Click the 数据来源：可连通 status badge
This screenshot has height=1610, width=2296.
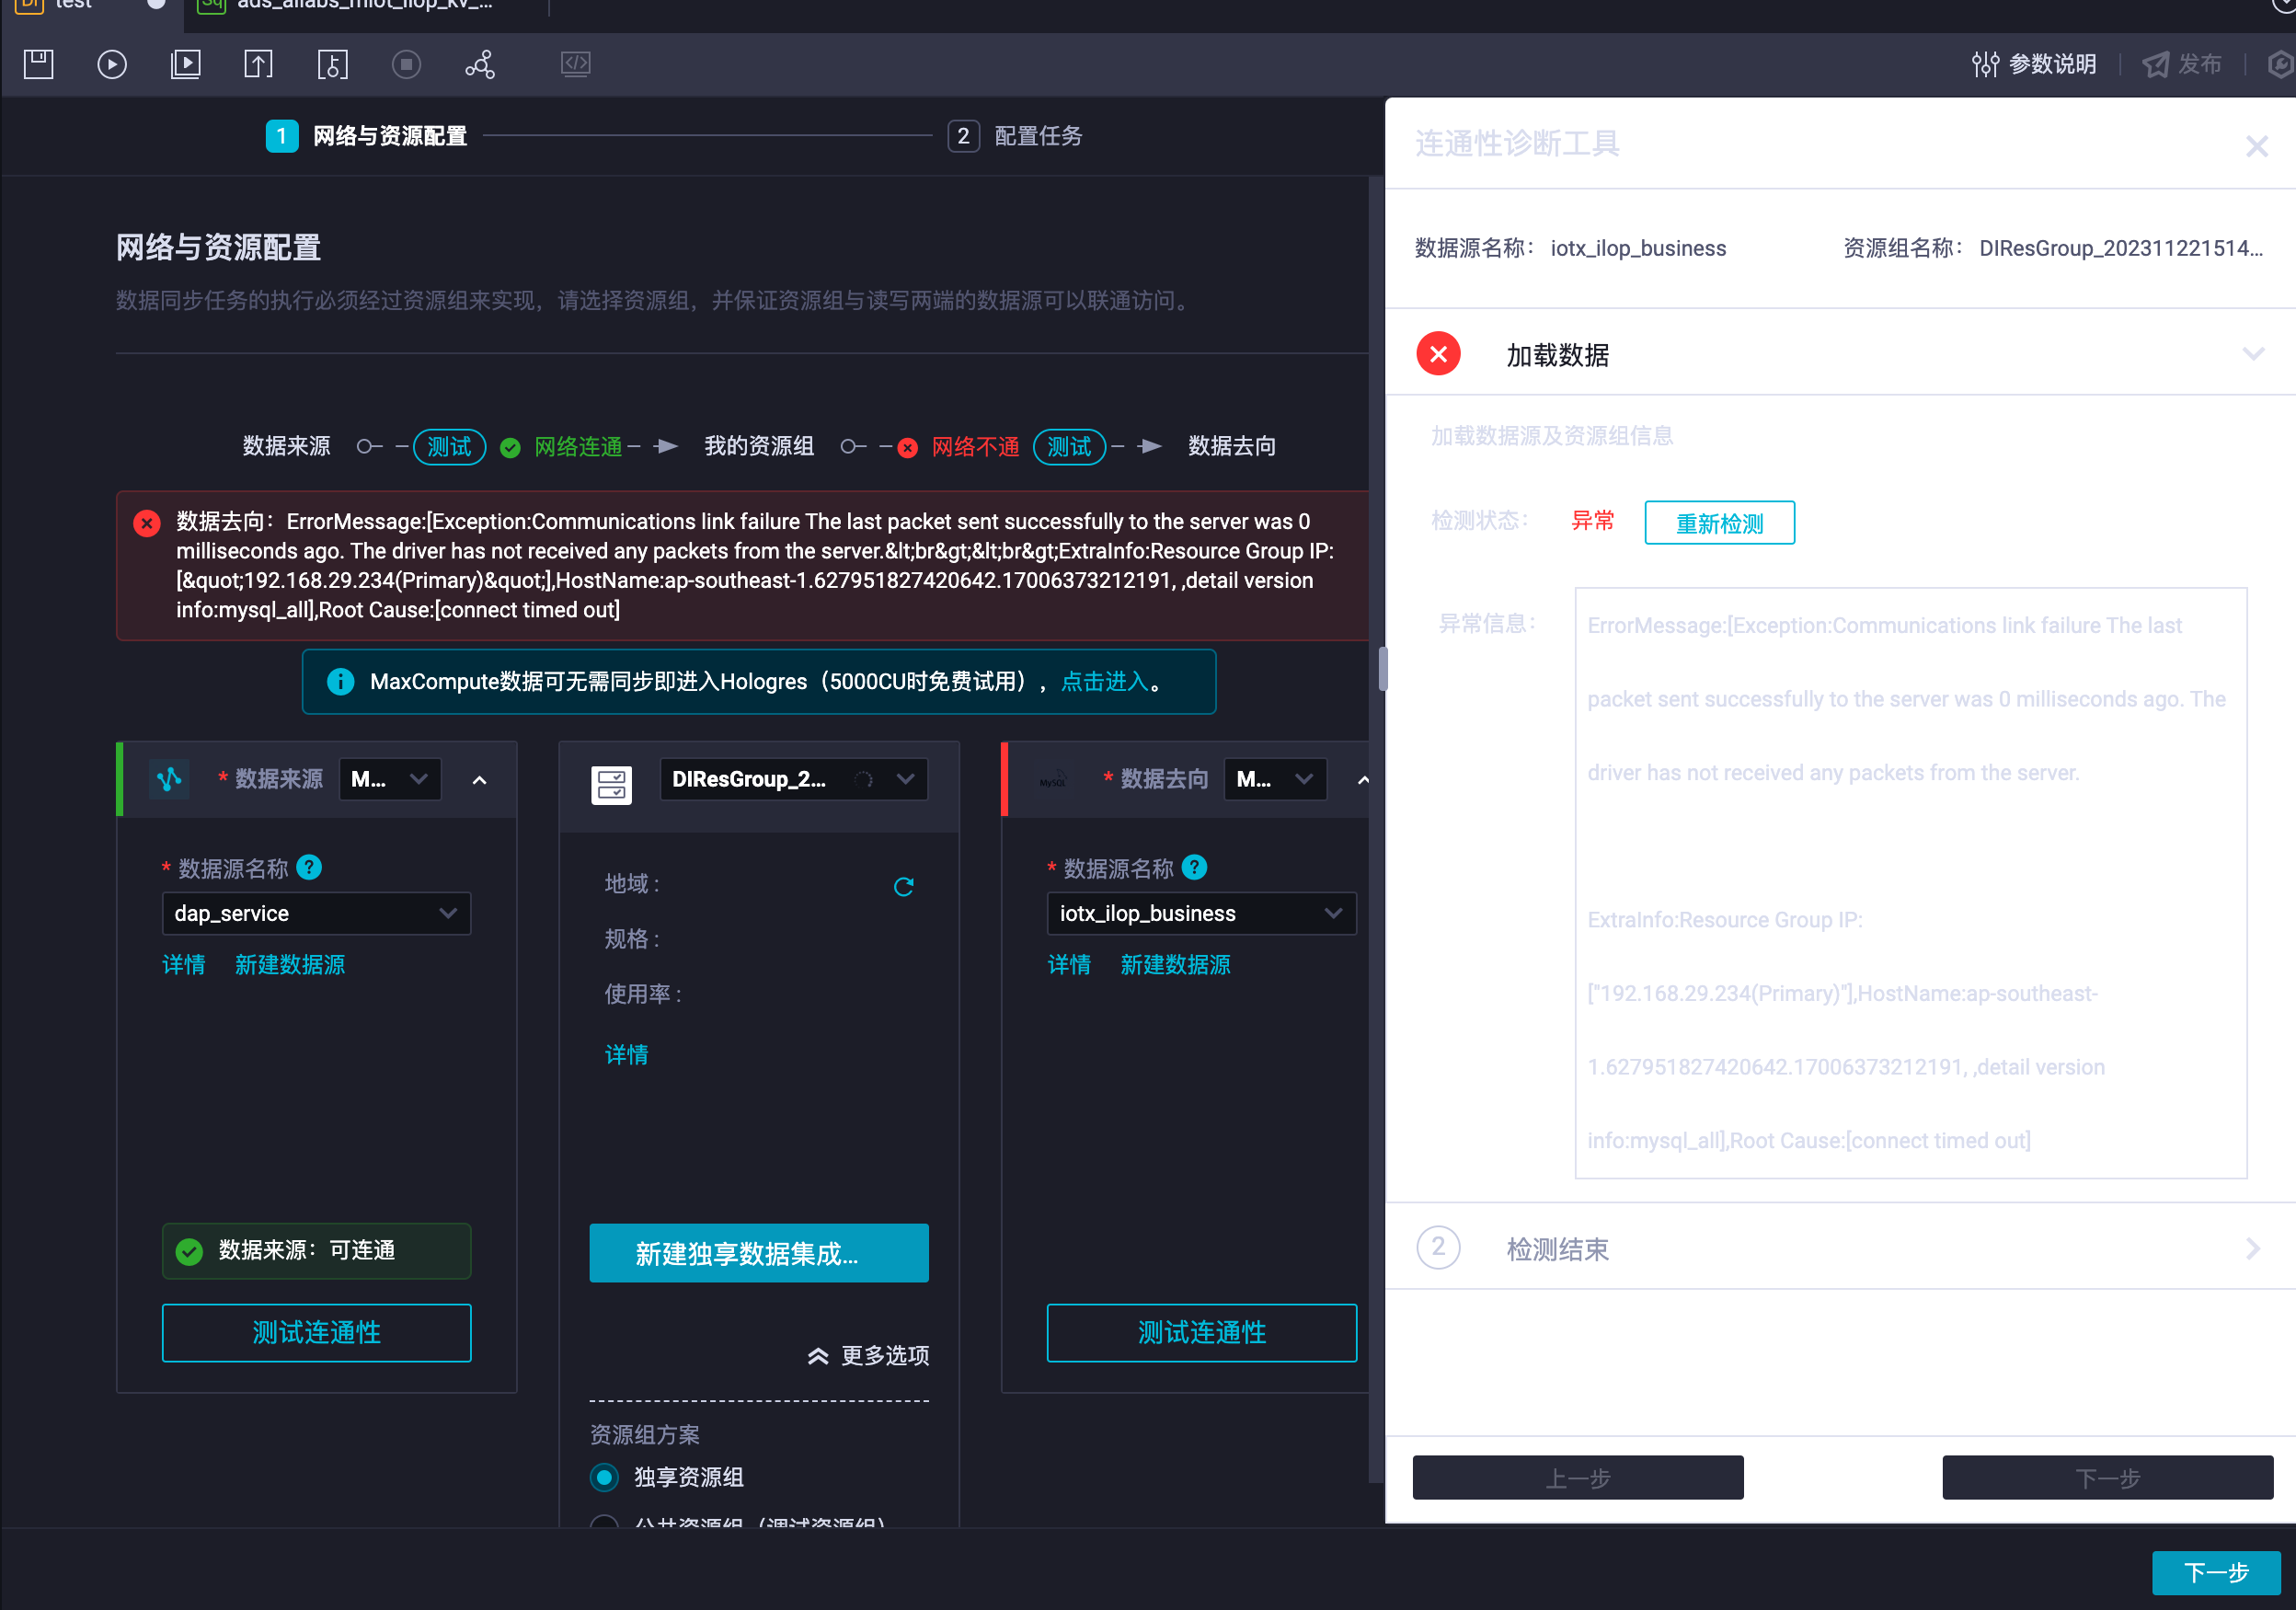(x=316, y=1251)
